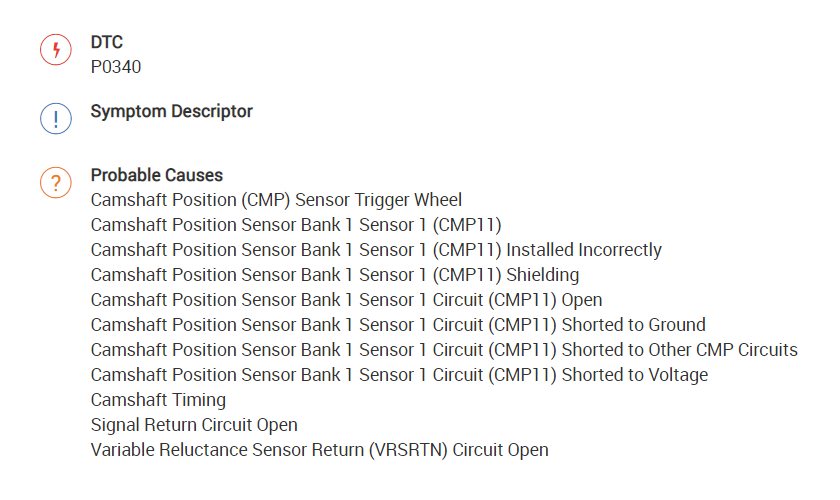
Task: Click the red lightning bolt DTC icon
Action: 56,50
